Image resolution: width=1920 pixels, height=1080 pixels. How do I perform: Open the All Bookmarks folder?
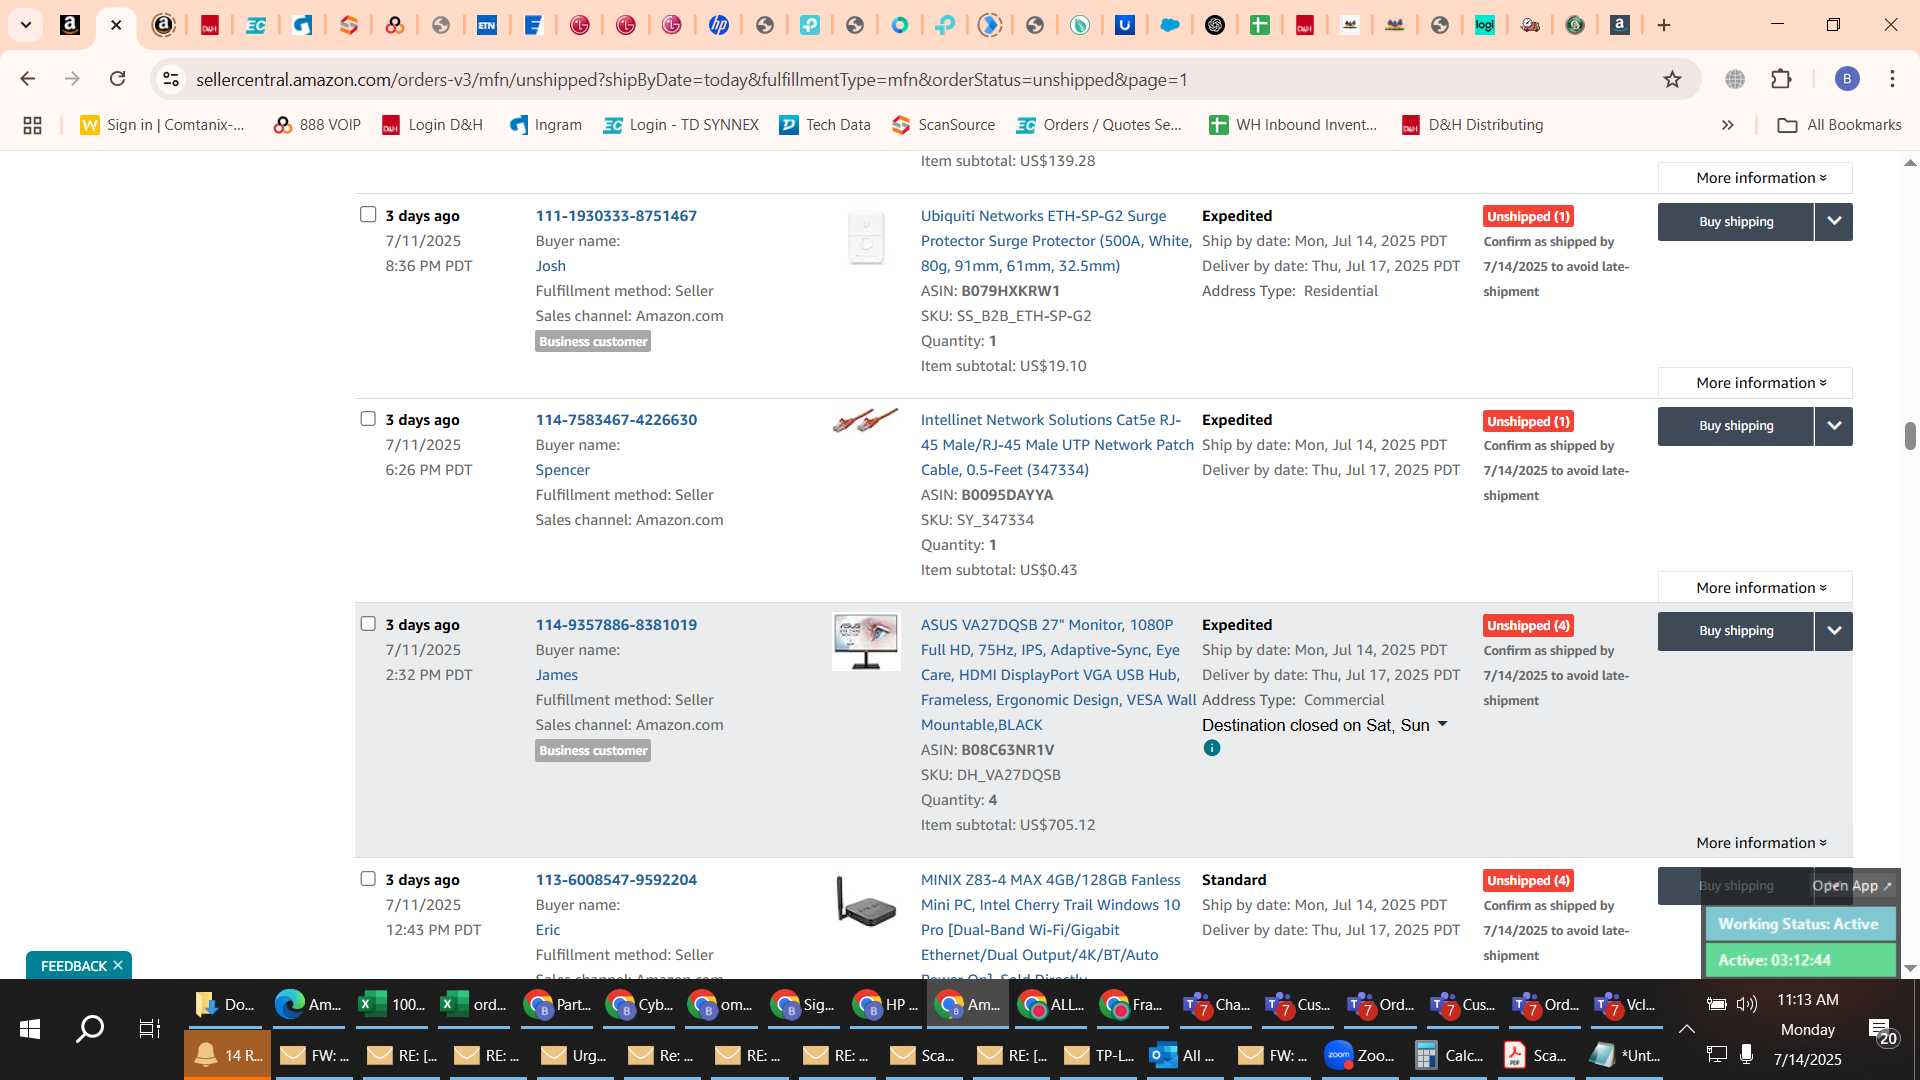pos(1839,125)
